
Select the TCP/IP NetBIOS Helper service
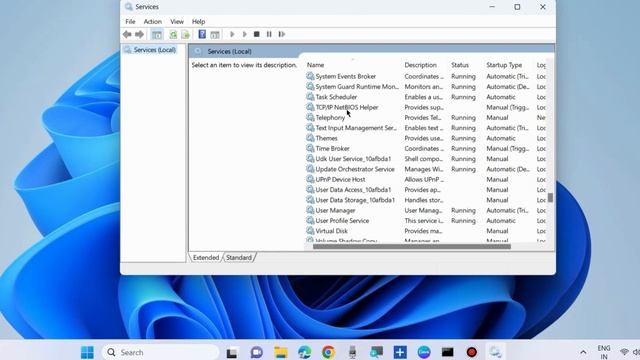point(347,107)
